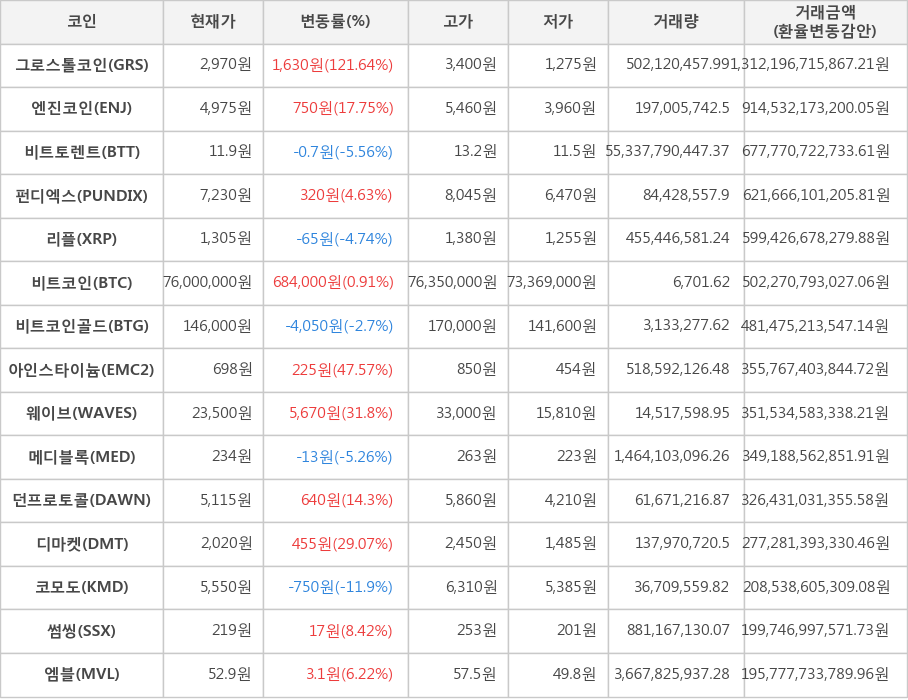Select the 그로스톨코인(GRS) row

click(x=81, y=65)
